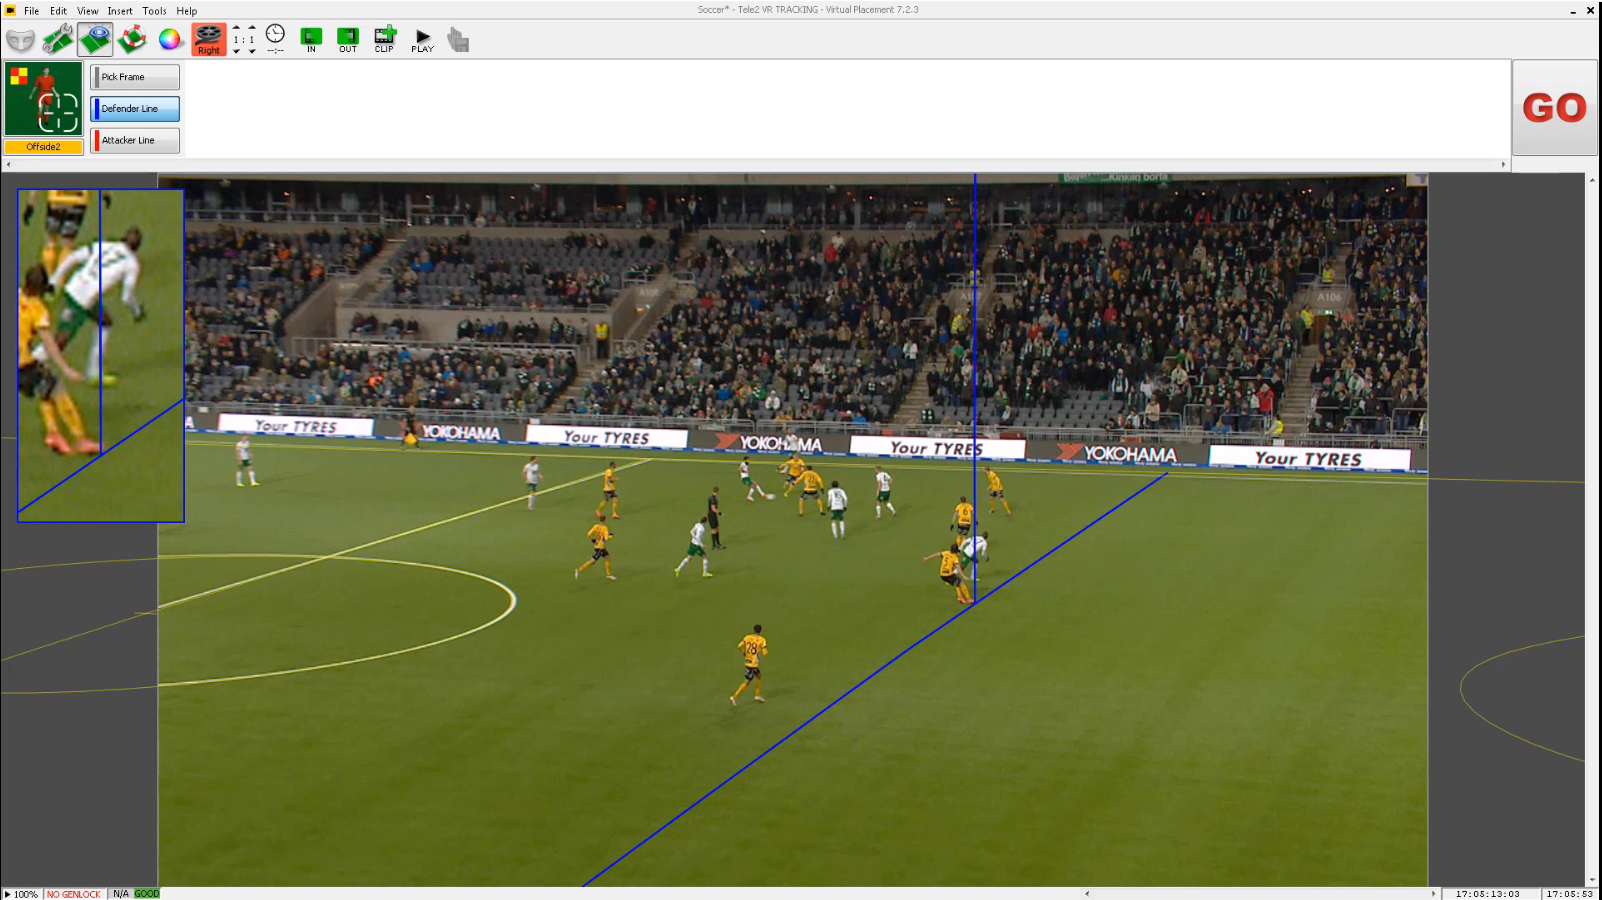Decrease the right speed ratio value
The width and height of the screenshot is (1602, 900).
[x=252, y=51]
